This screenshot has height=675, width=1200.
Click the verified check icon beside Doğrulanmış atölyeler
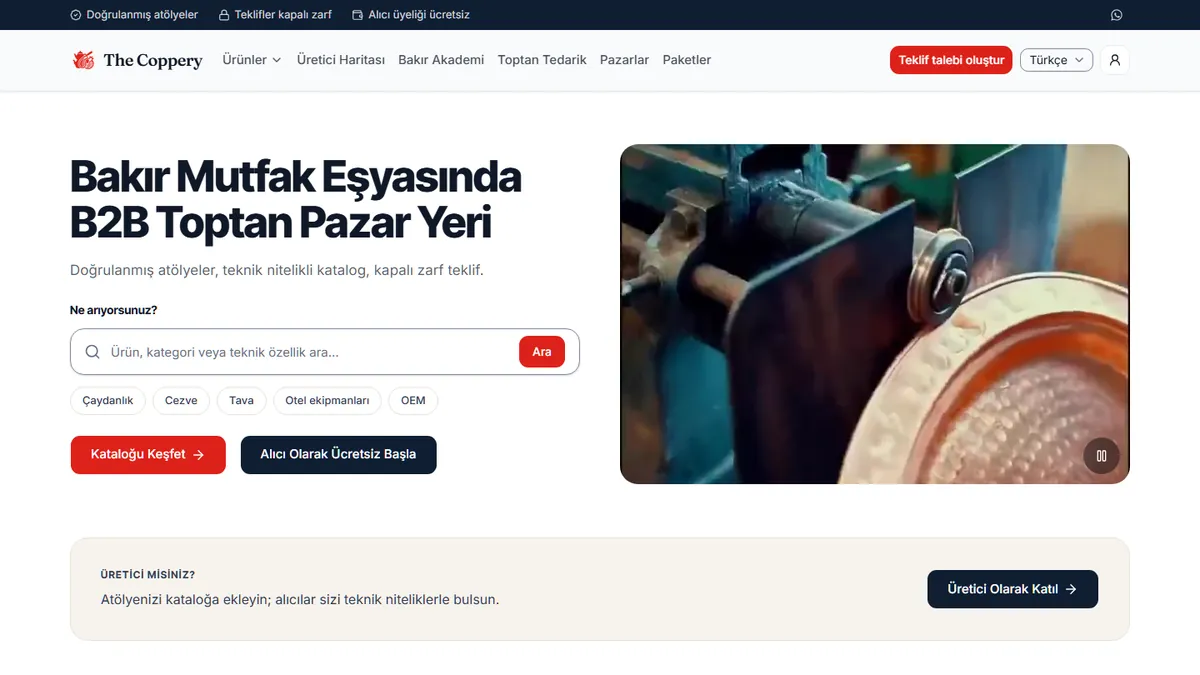(x=76, y=15)
